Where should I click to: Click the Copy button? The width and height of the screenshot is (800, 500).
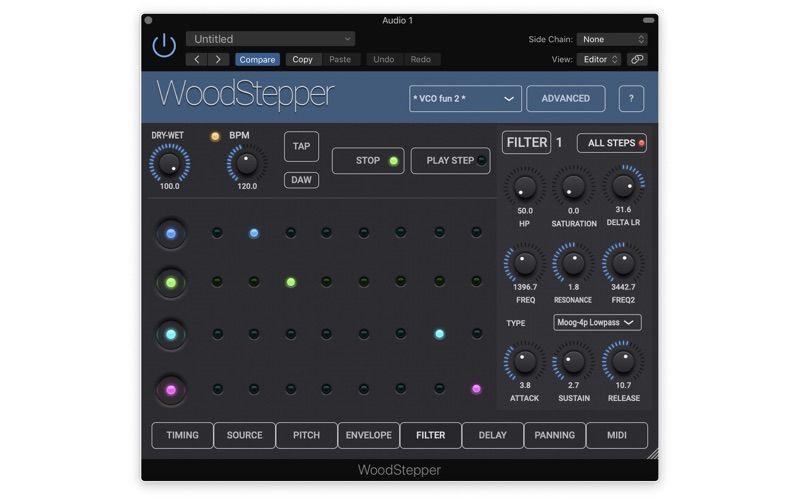[x=302, y=60]
